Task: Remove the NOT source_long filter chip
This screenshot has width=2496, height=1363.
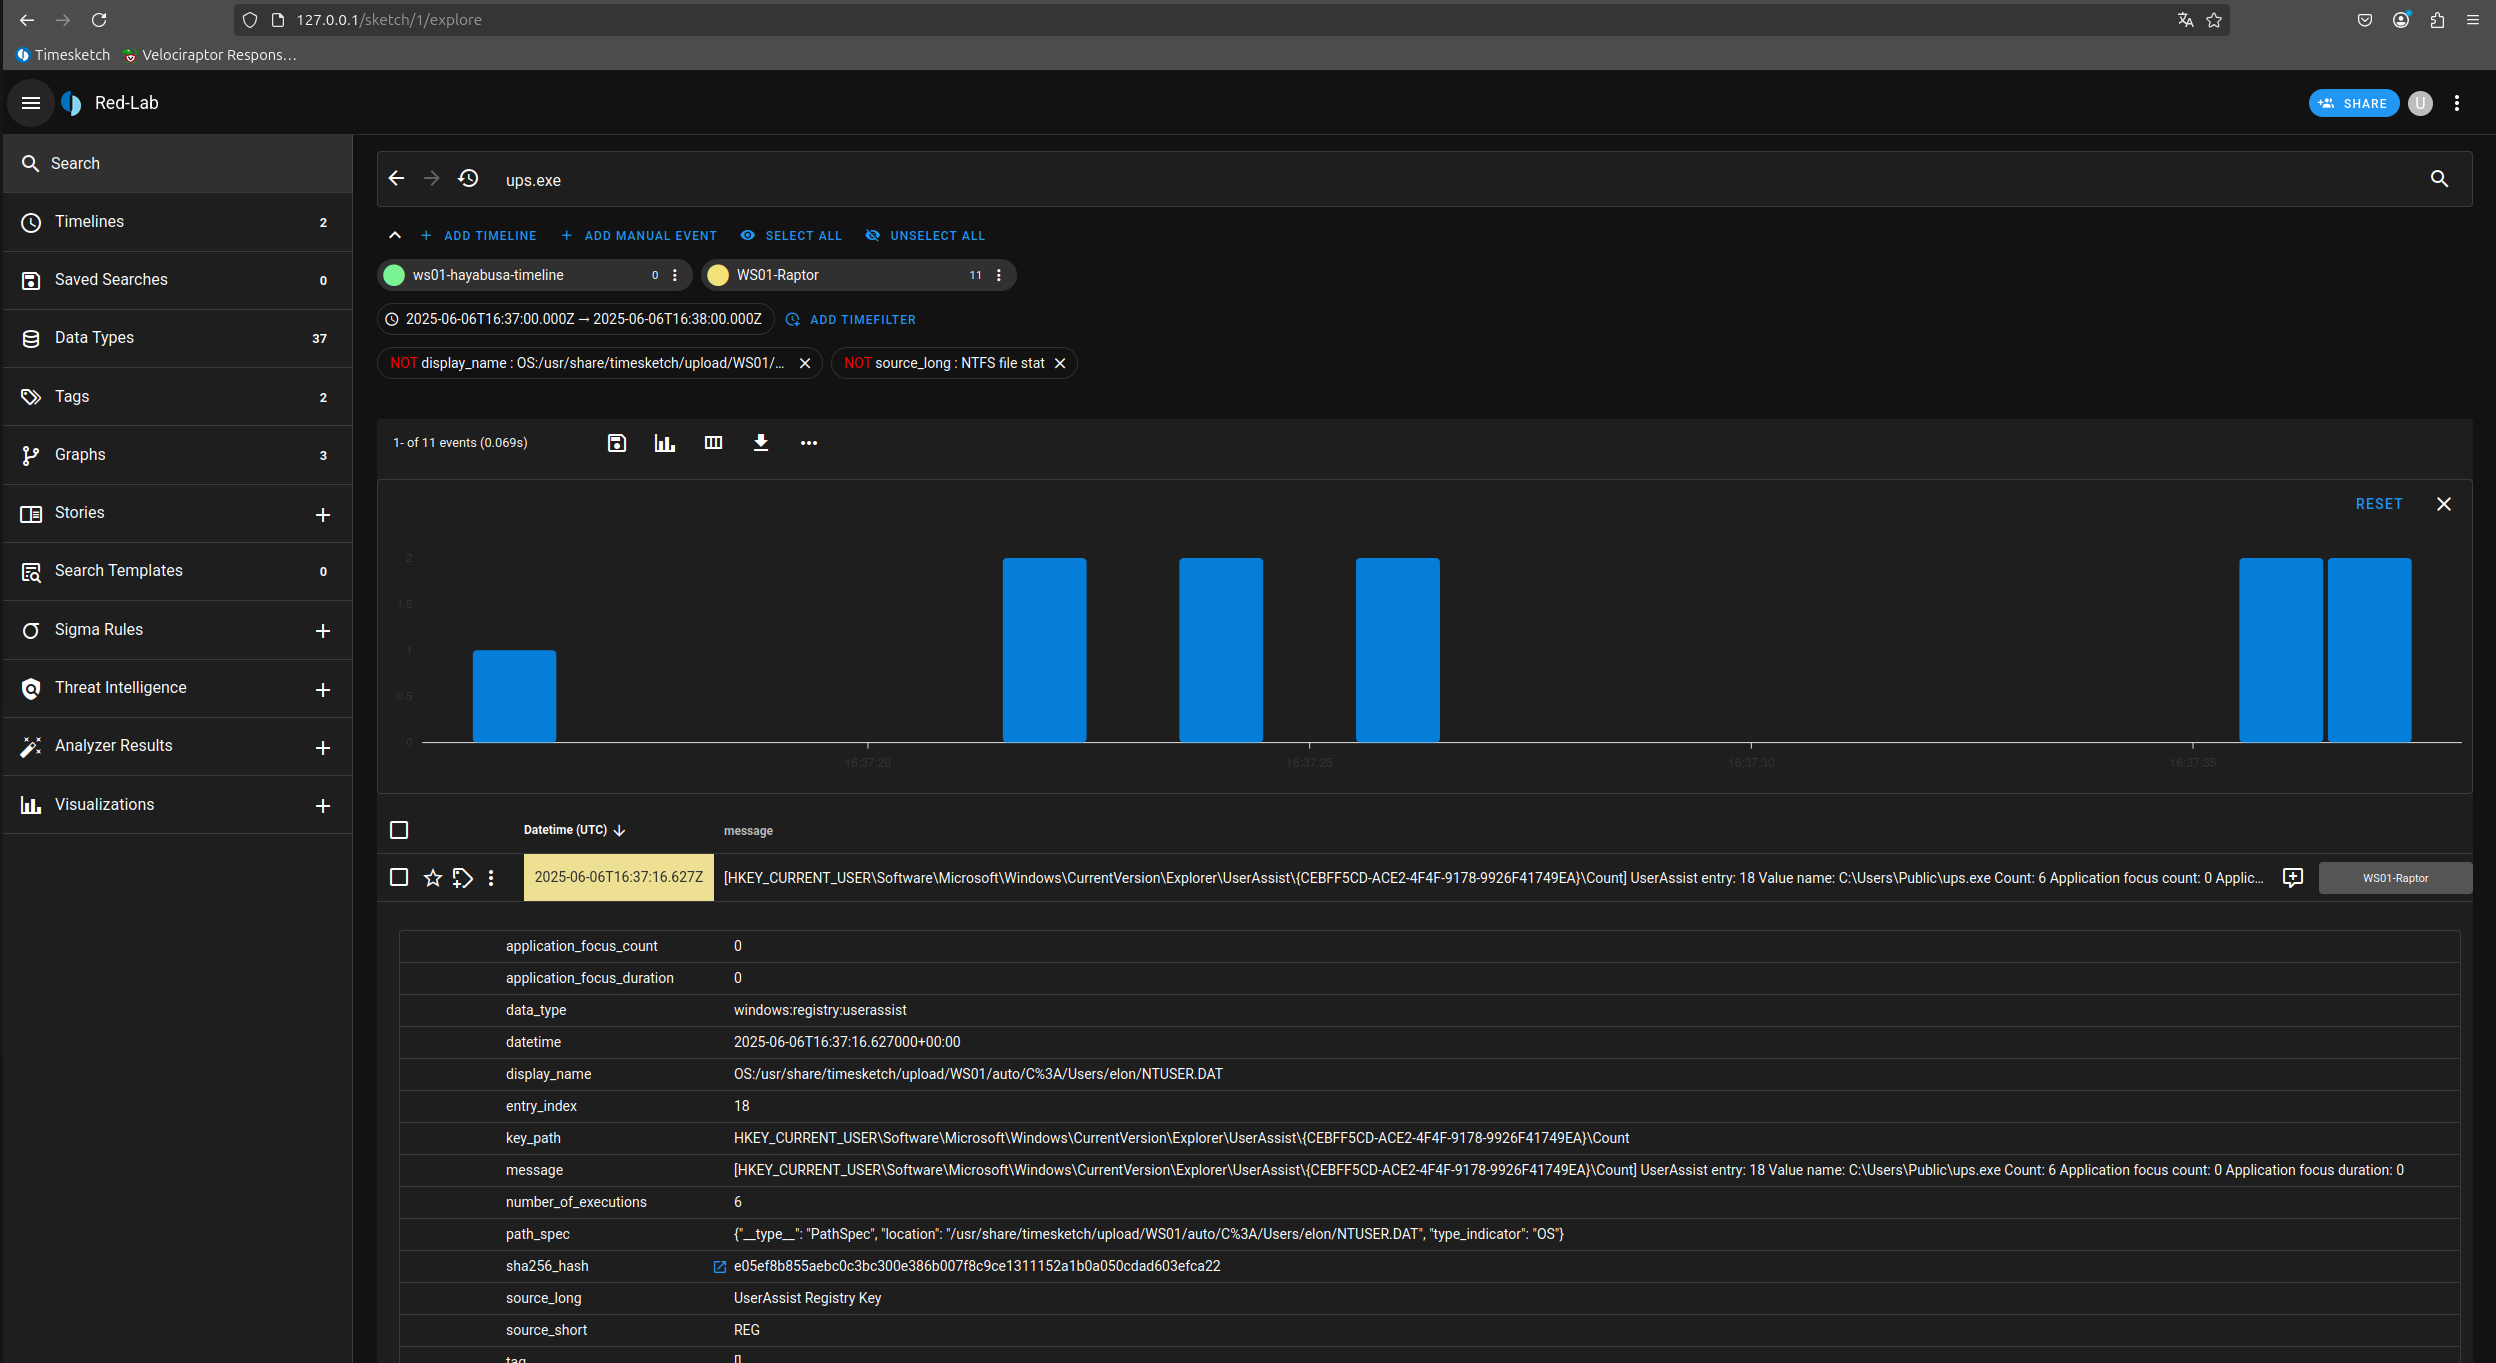Action: coord(1060,363)
